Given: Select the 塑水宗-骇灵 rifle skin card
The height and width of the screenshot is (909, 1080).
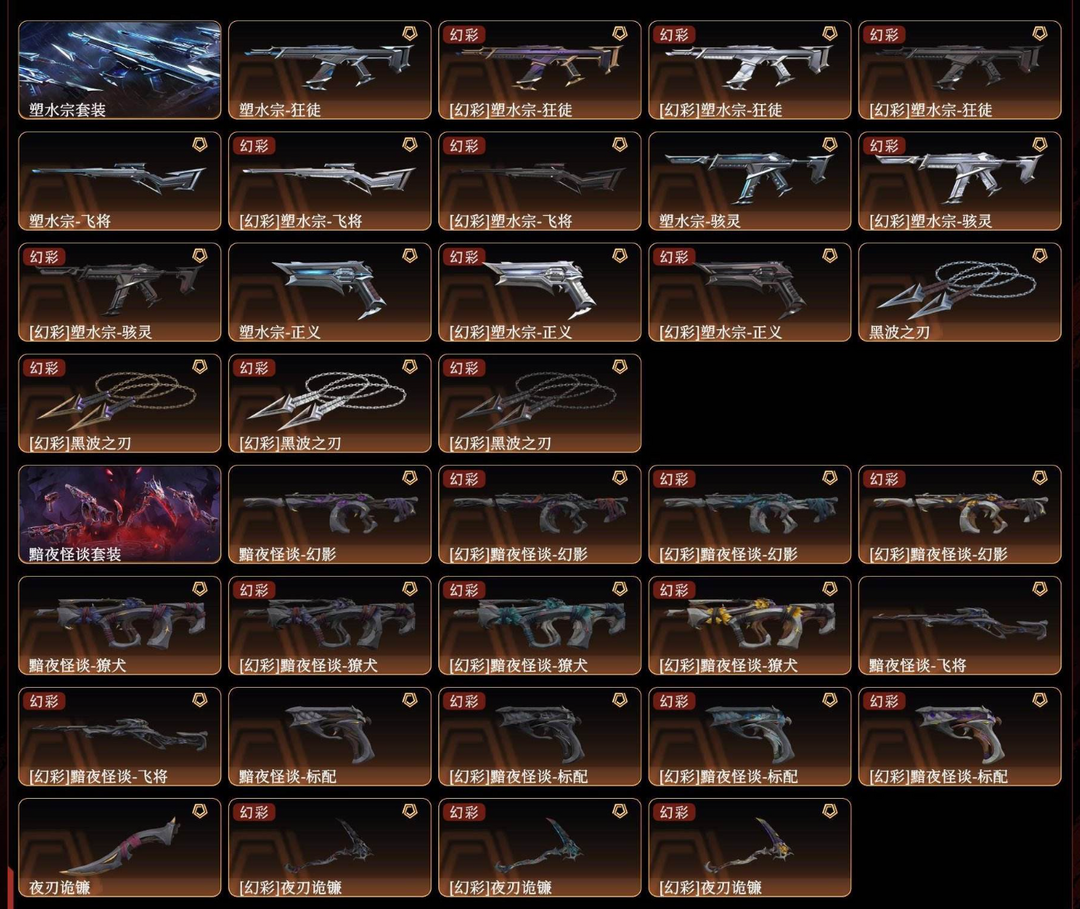Looking at the screenshot, I should tap(749, 181).
